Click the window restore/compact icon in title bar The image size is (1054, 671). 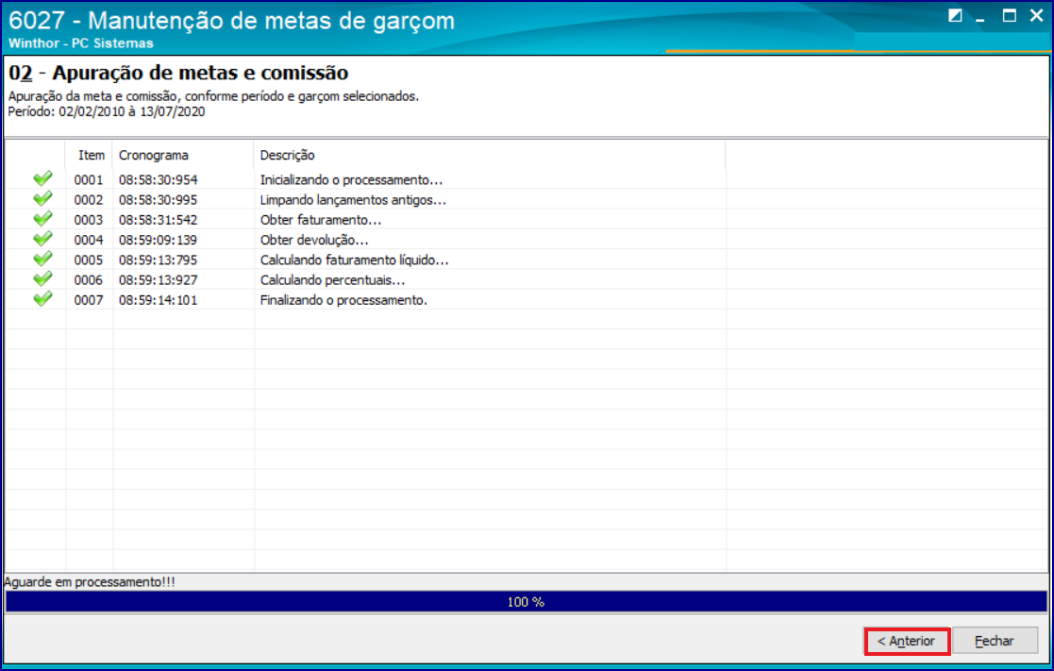955,15
